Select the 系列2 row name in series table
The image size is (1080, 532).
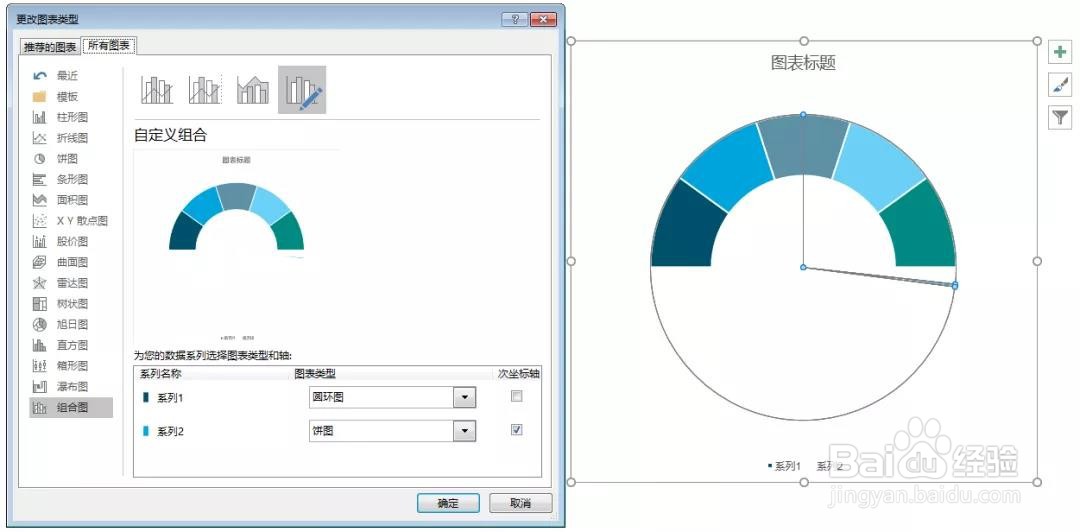[x=170, y=431]
